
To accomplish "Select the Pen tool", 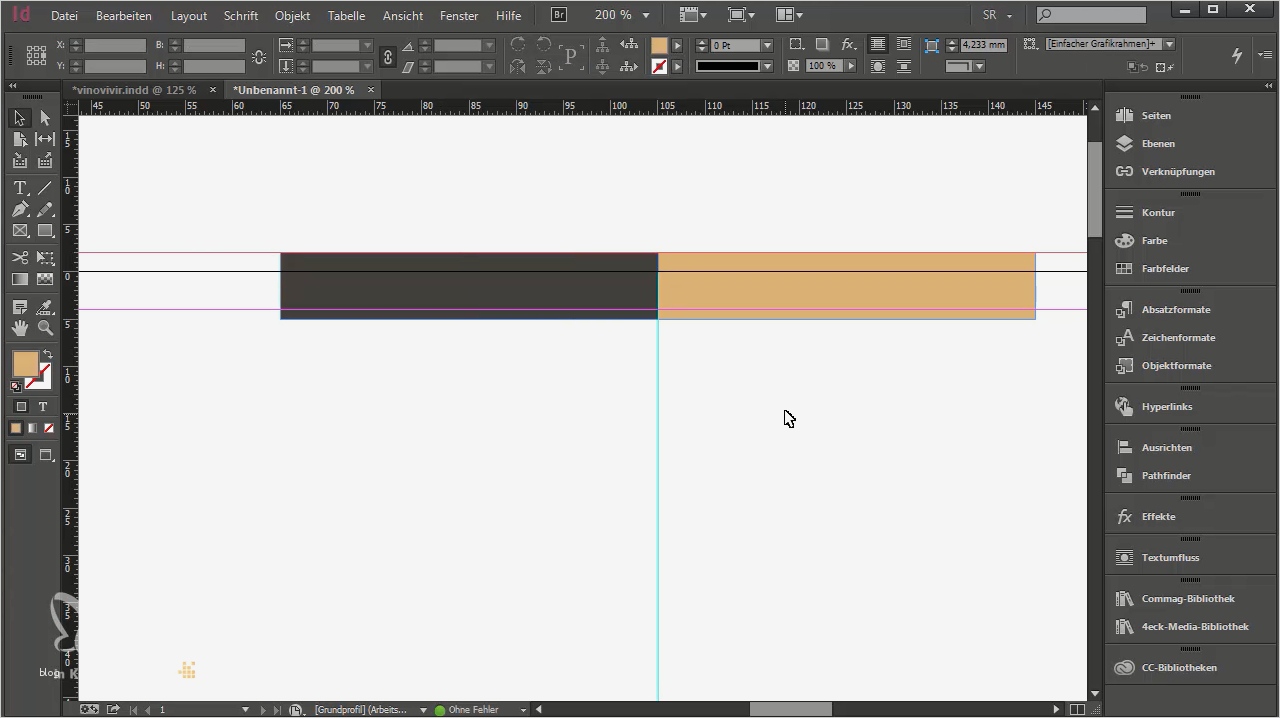I will point(20,210).
